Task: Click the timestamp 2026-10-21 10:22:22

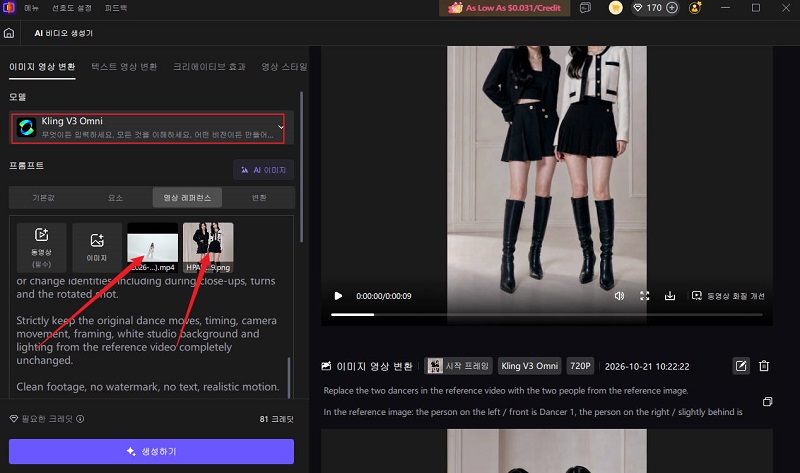Action: (x=647, y=366)
